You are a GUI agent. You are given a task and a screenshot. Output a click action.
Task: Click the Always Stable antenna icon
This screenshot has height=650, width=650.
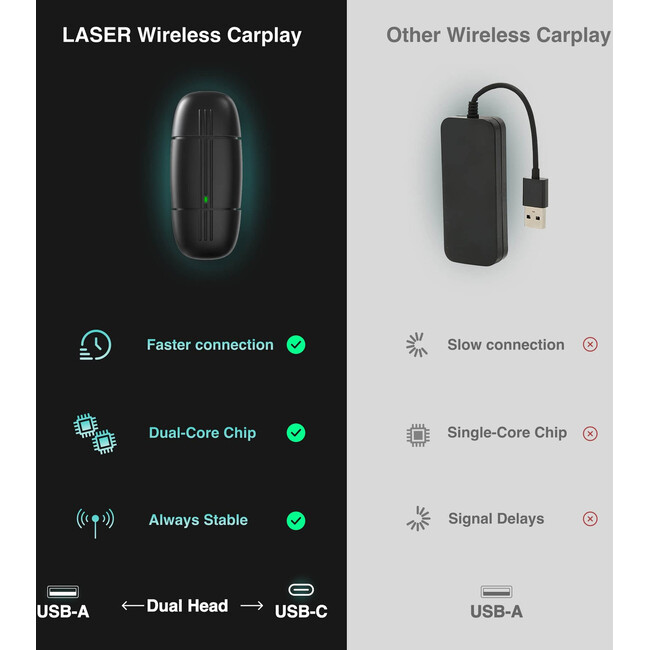tap(95, 523)
